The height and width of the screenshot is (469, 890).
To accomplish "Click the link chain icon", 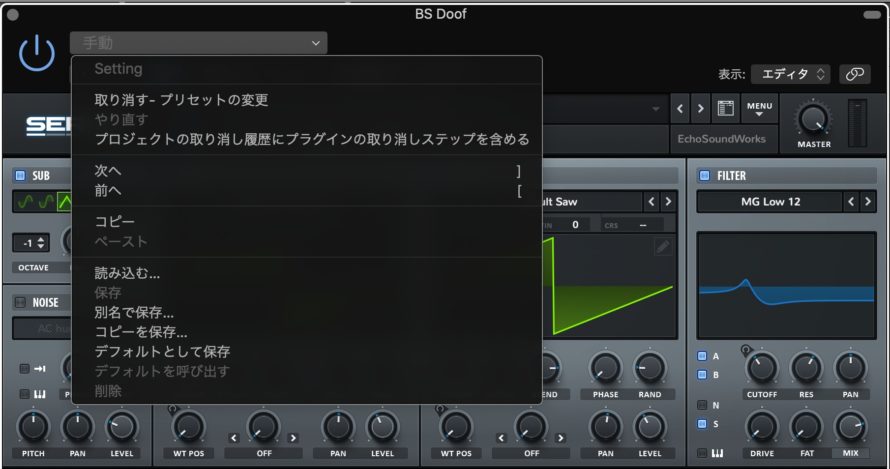I will click(853, 74).
